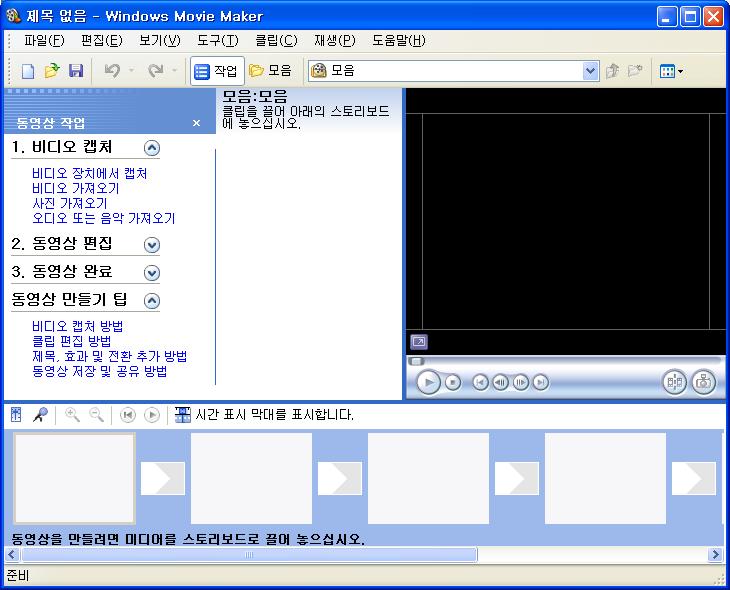Step to next frame button
Image resolution: width=730 pixels, height=590 pixels.
[520, 383]
